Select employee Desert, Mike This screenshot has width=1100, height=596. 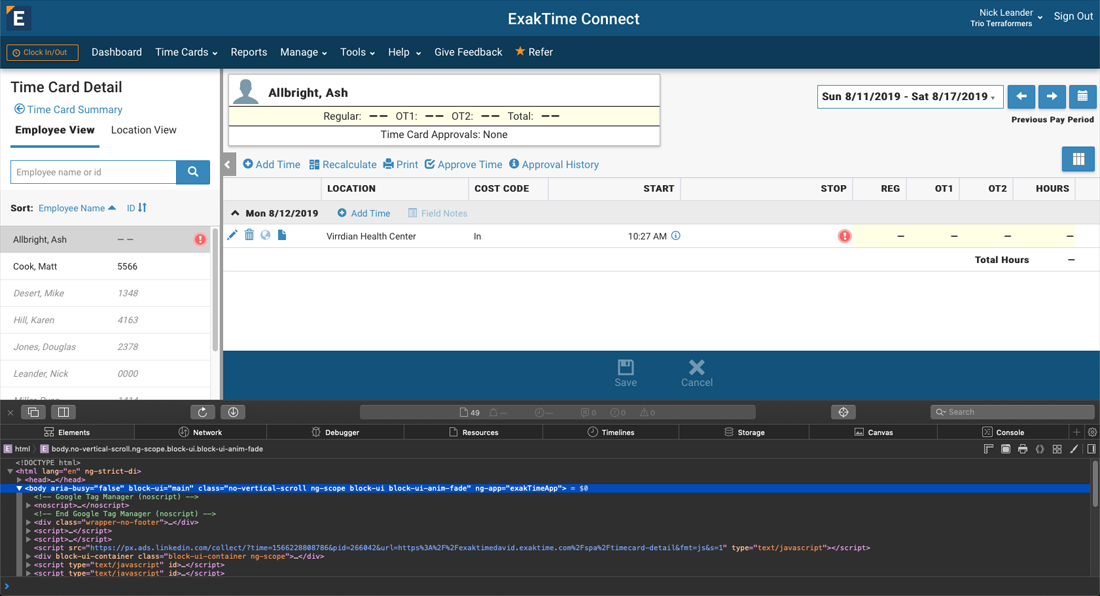(x=105, y=293)
